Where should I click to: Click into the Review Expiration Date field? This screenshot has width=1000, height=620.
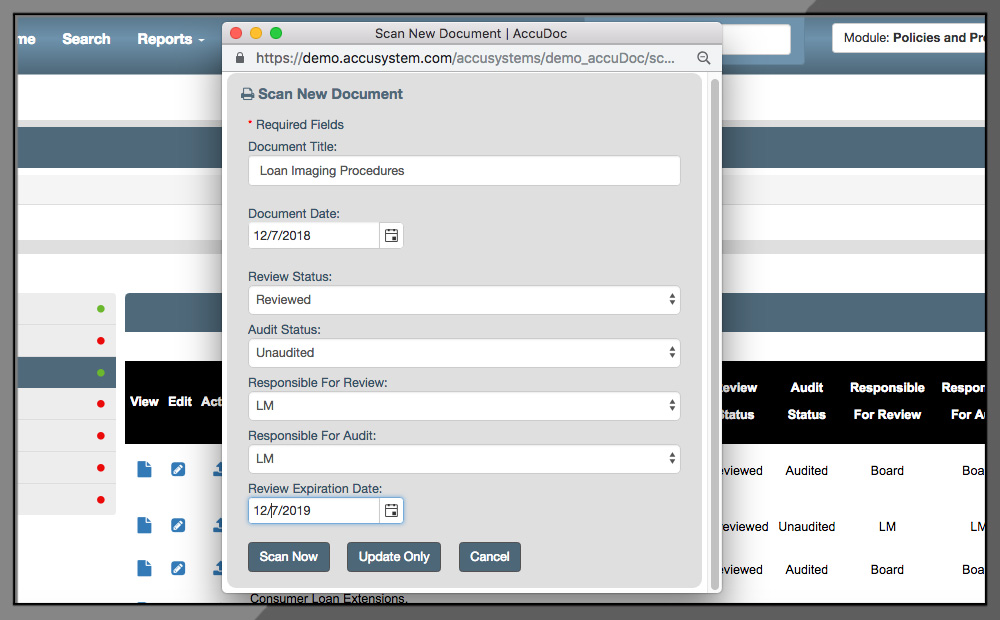coord(313,511)
